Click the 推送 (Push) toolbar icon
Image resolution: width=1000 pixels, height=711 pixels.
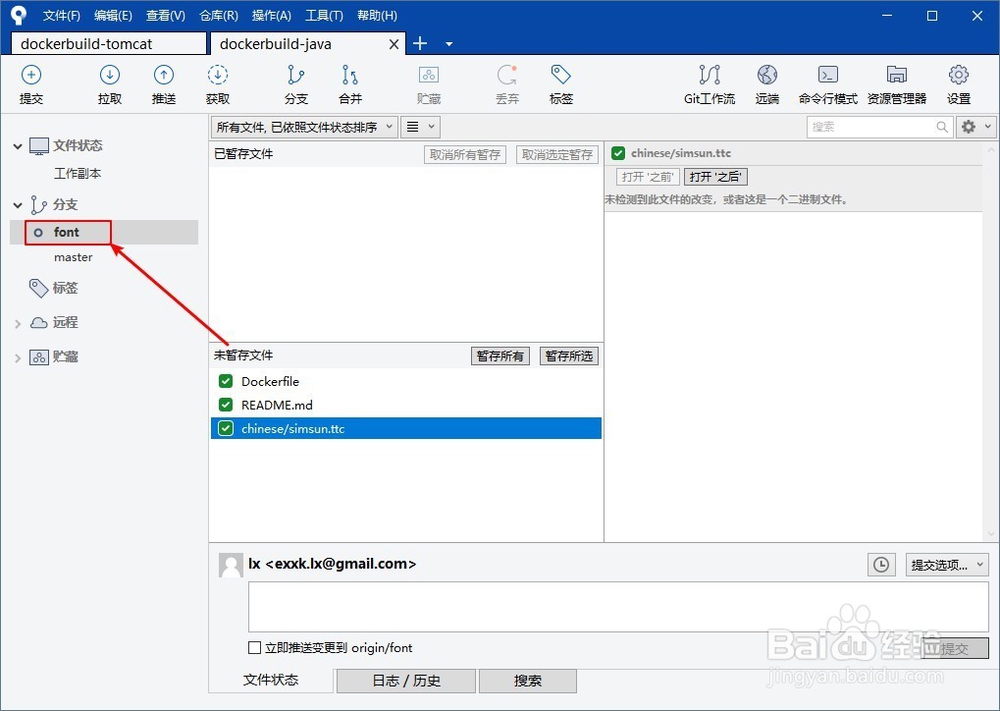[x=164, y=75]
